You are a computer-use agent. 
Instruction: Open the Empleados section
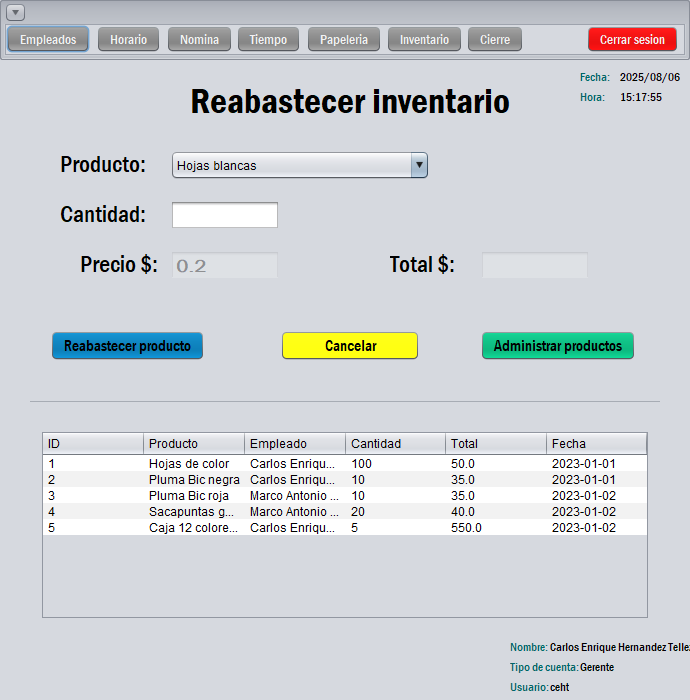48,39
